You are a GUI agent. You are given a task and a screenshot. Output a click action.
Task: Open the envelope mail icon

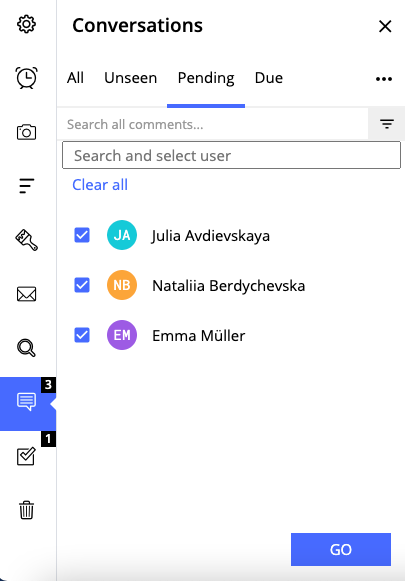point(26,294)
